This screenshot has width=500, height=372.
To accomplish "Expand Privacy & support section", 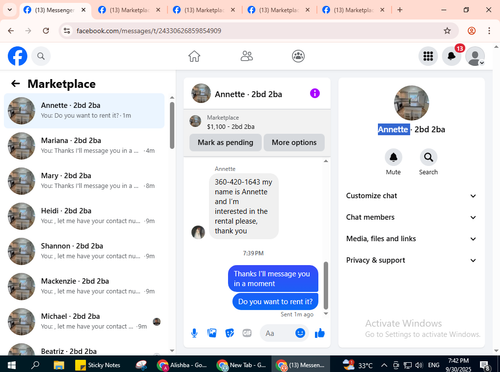I will 411,260.
